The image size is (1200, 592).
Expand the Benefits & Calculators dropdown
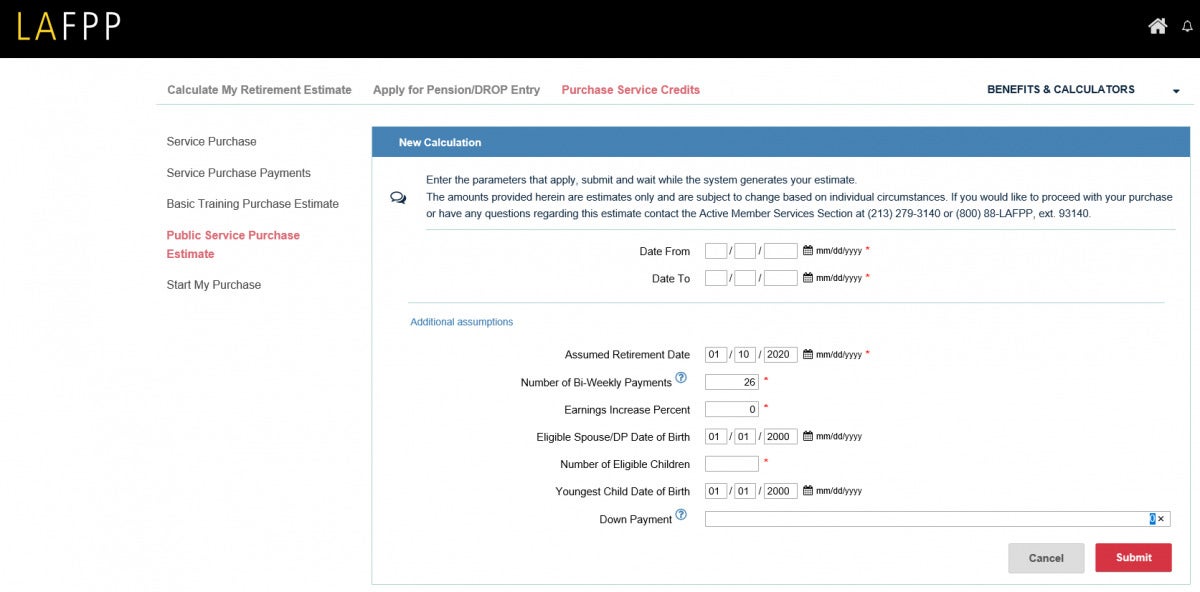coord(1176,91)
